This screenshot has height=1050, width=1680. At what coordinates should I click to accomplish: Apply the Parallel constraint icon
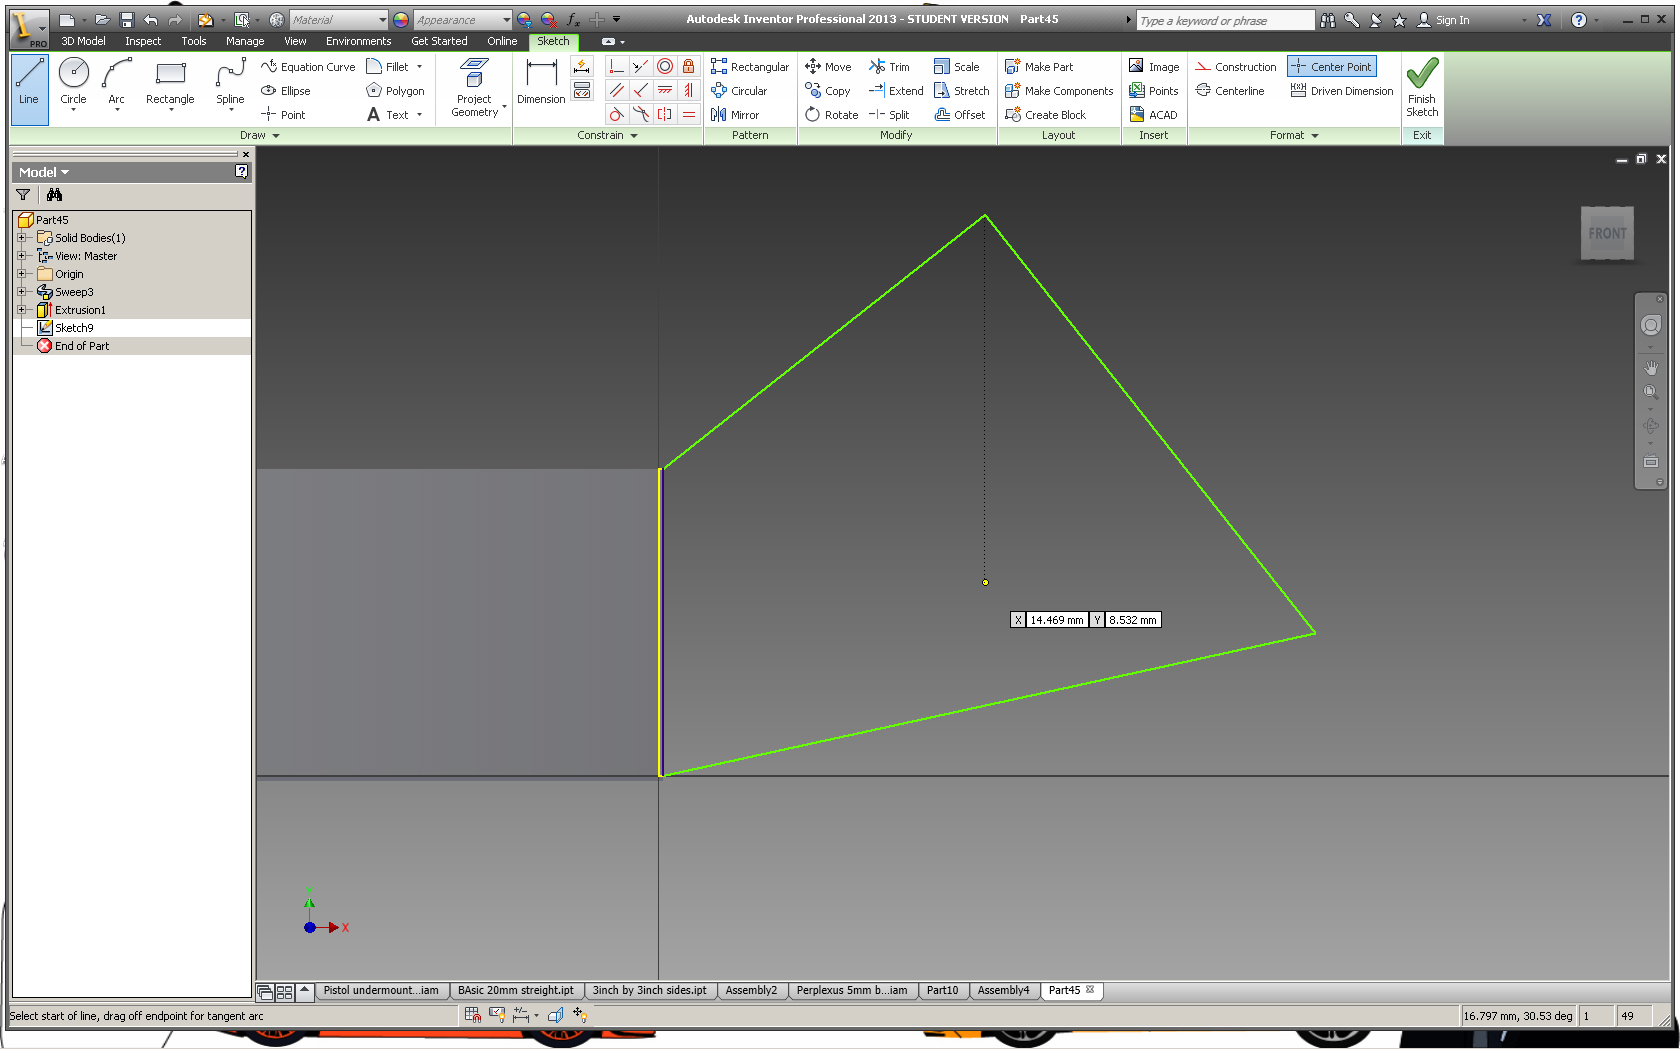coord(617,90)
